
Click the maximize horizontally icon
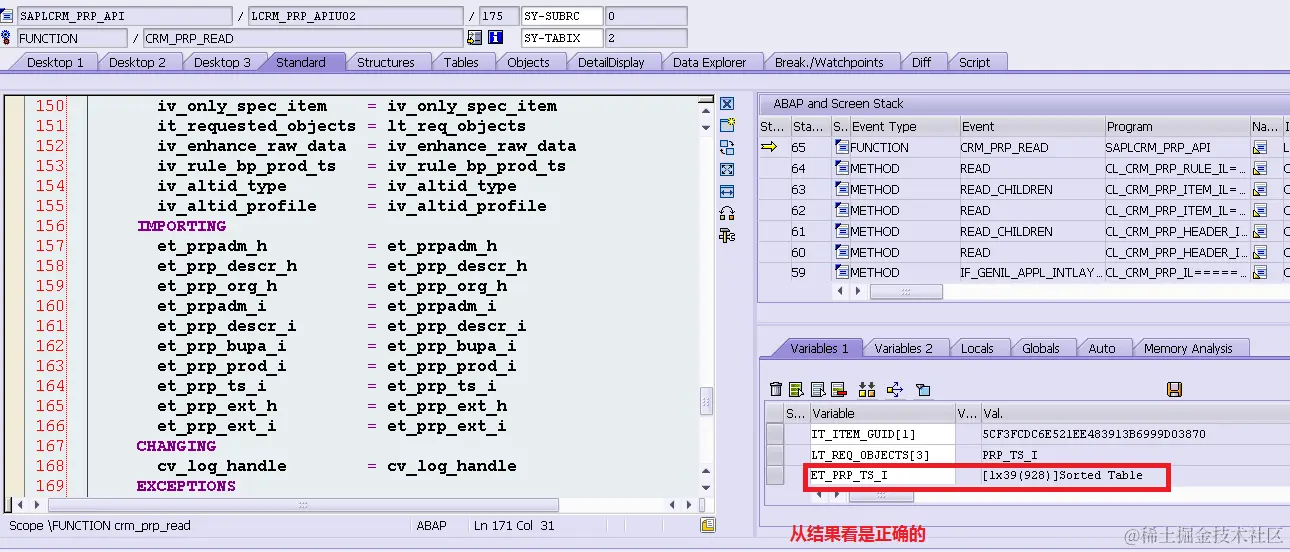click(727, 191)
